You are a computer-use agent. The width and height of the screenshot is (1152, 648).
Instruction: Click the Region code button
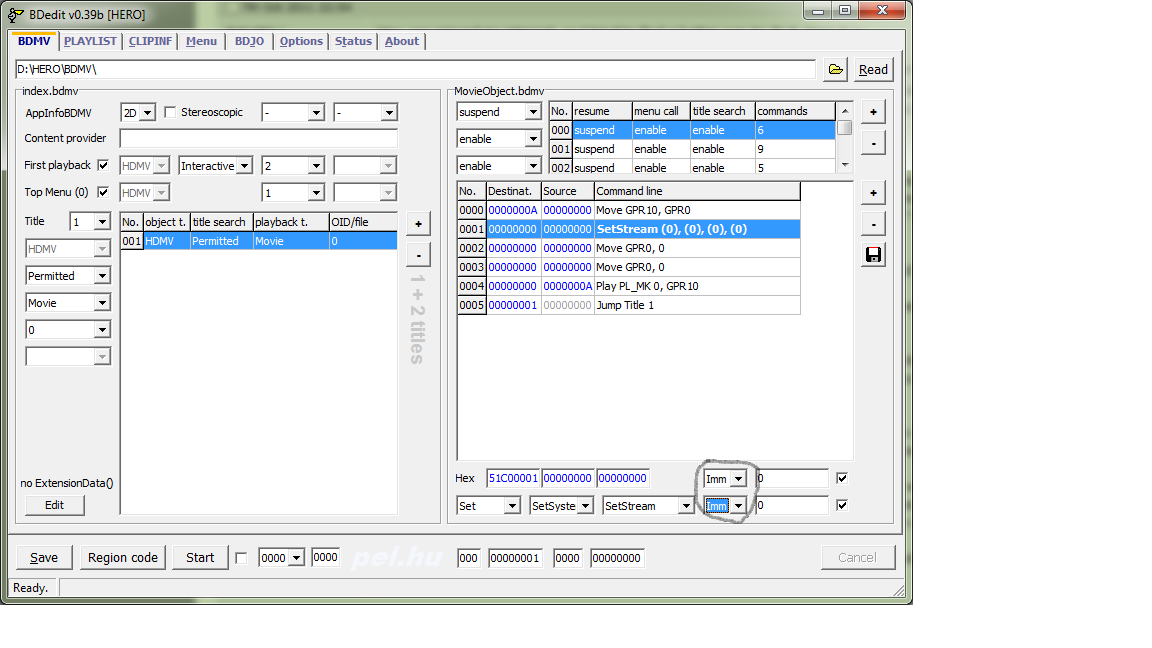tap(123, 558)
